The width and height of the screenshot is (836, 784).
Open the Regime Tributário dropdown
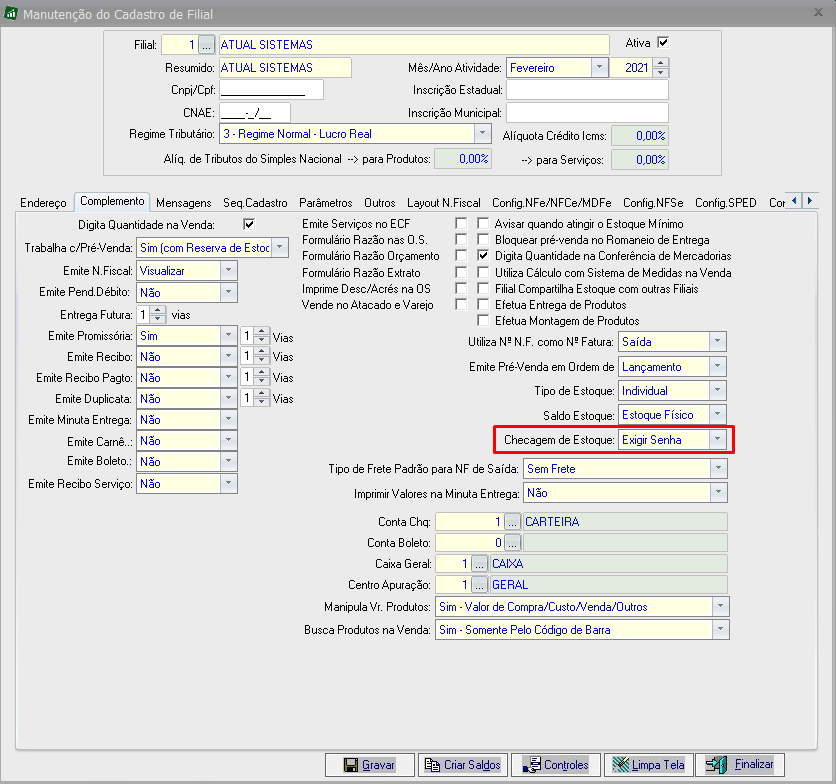point(482,133)
